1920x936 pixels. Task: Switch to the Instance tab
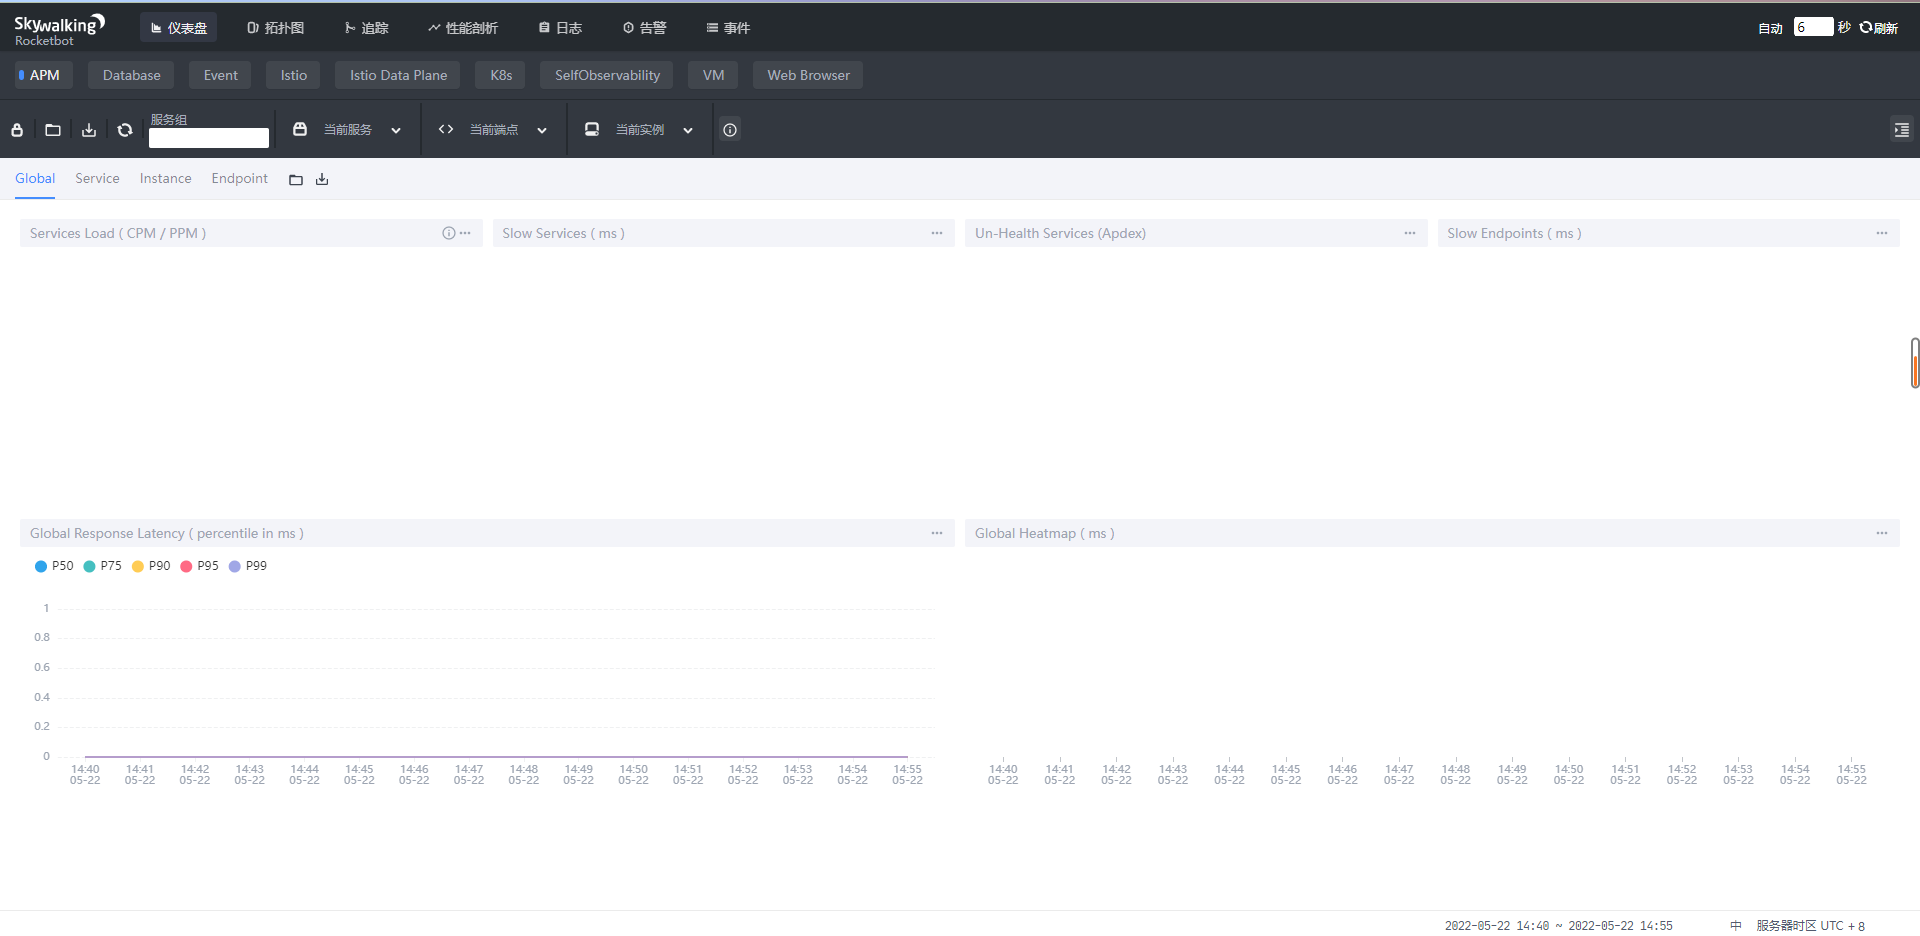click(165, 178)
